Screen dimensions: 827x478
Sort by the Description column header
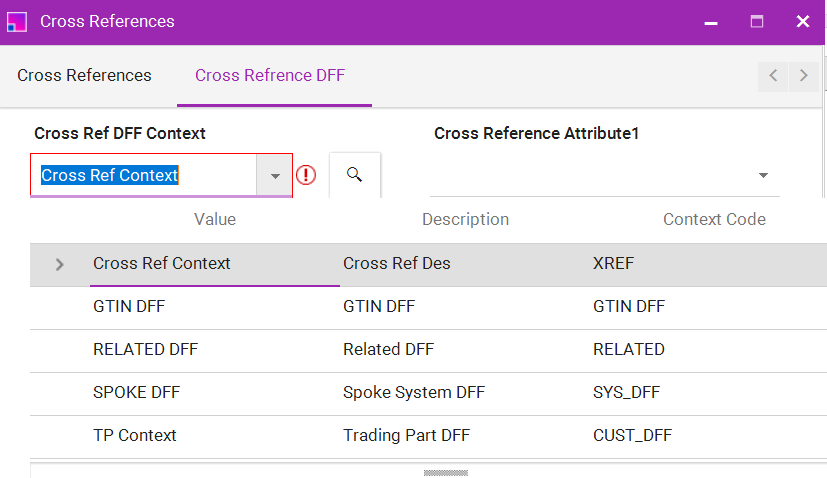point(465,219)
